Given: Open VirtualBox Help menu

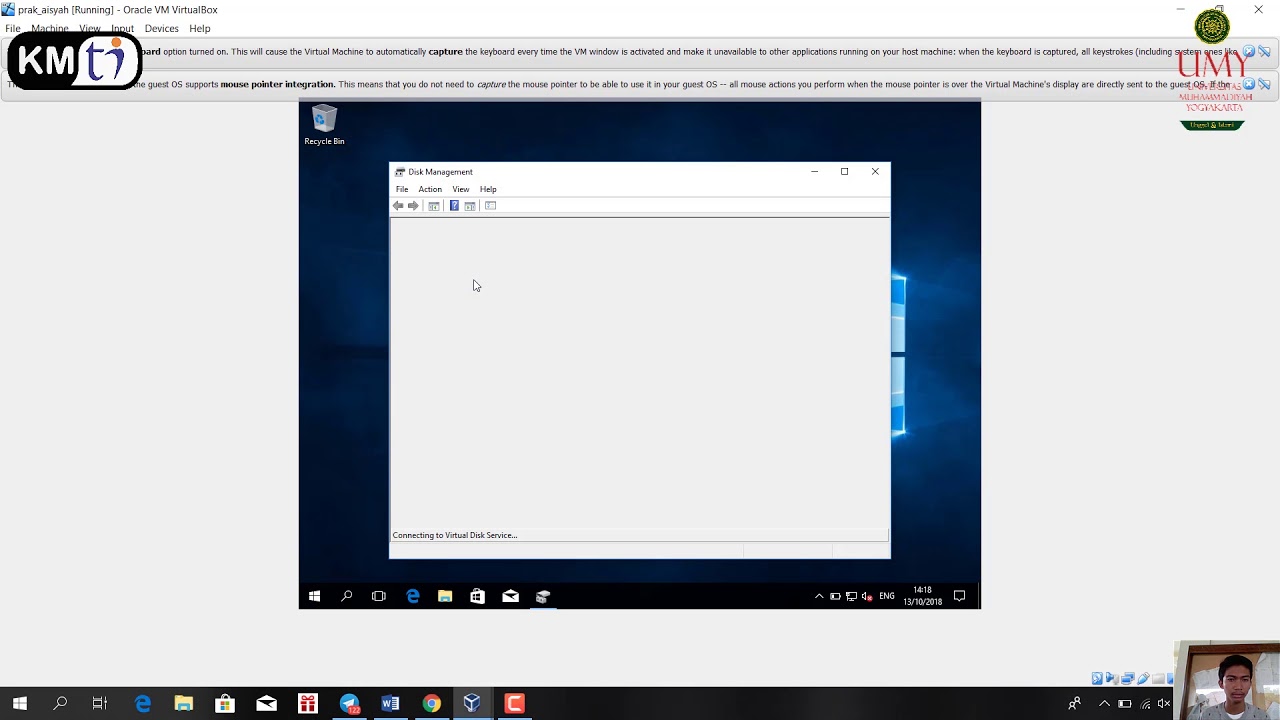Looking at the screenshot, I should click(x=200, y=28).
